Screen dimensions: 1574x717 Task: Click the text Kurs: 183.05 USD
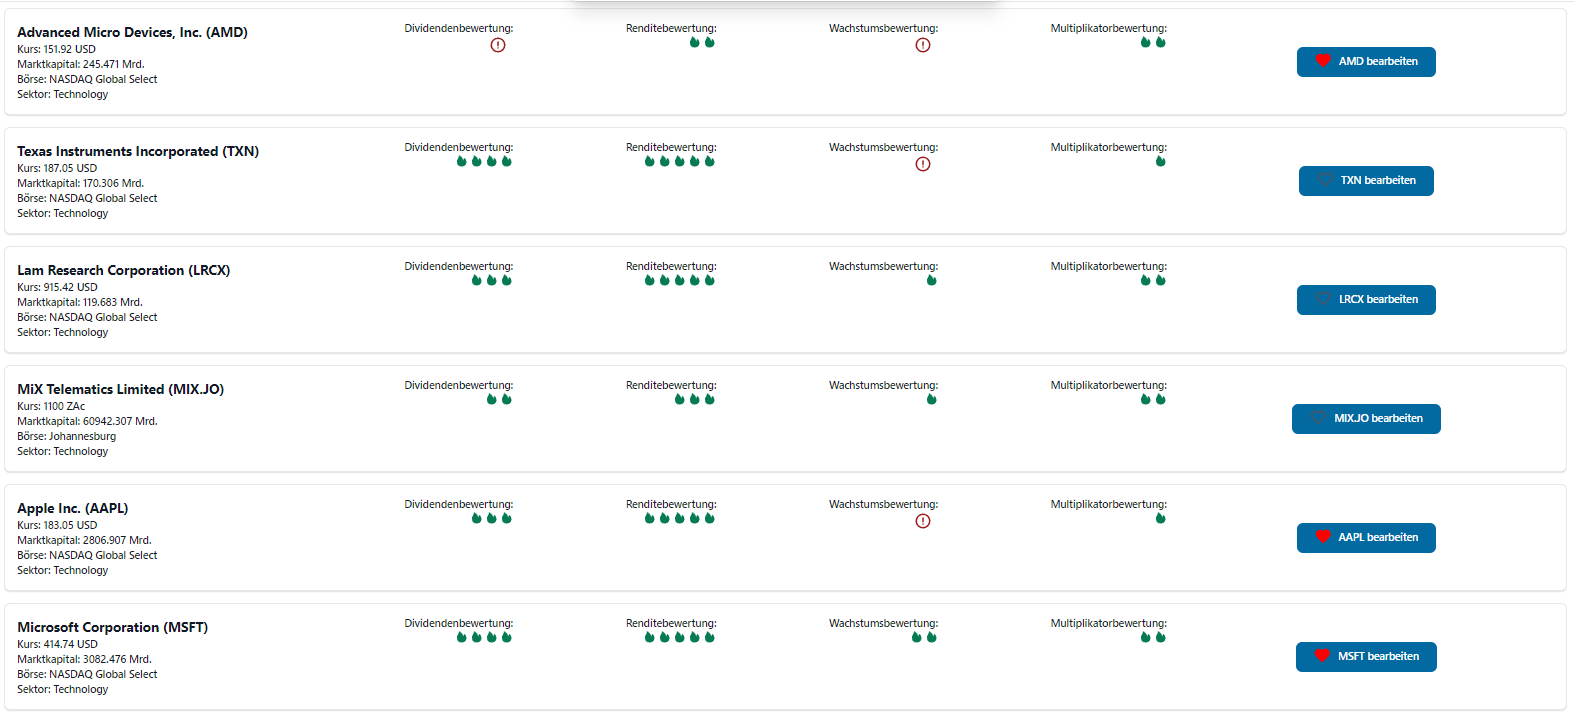[57, 525]
